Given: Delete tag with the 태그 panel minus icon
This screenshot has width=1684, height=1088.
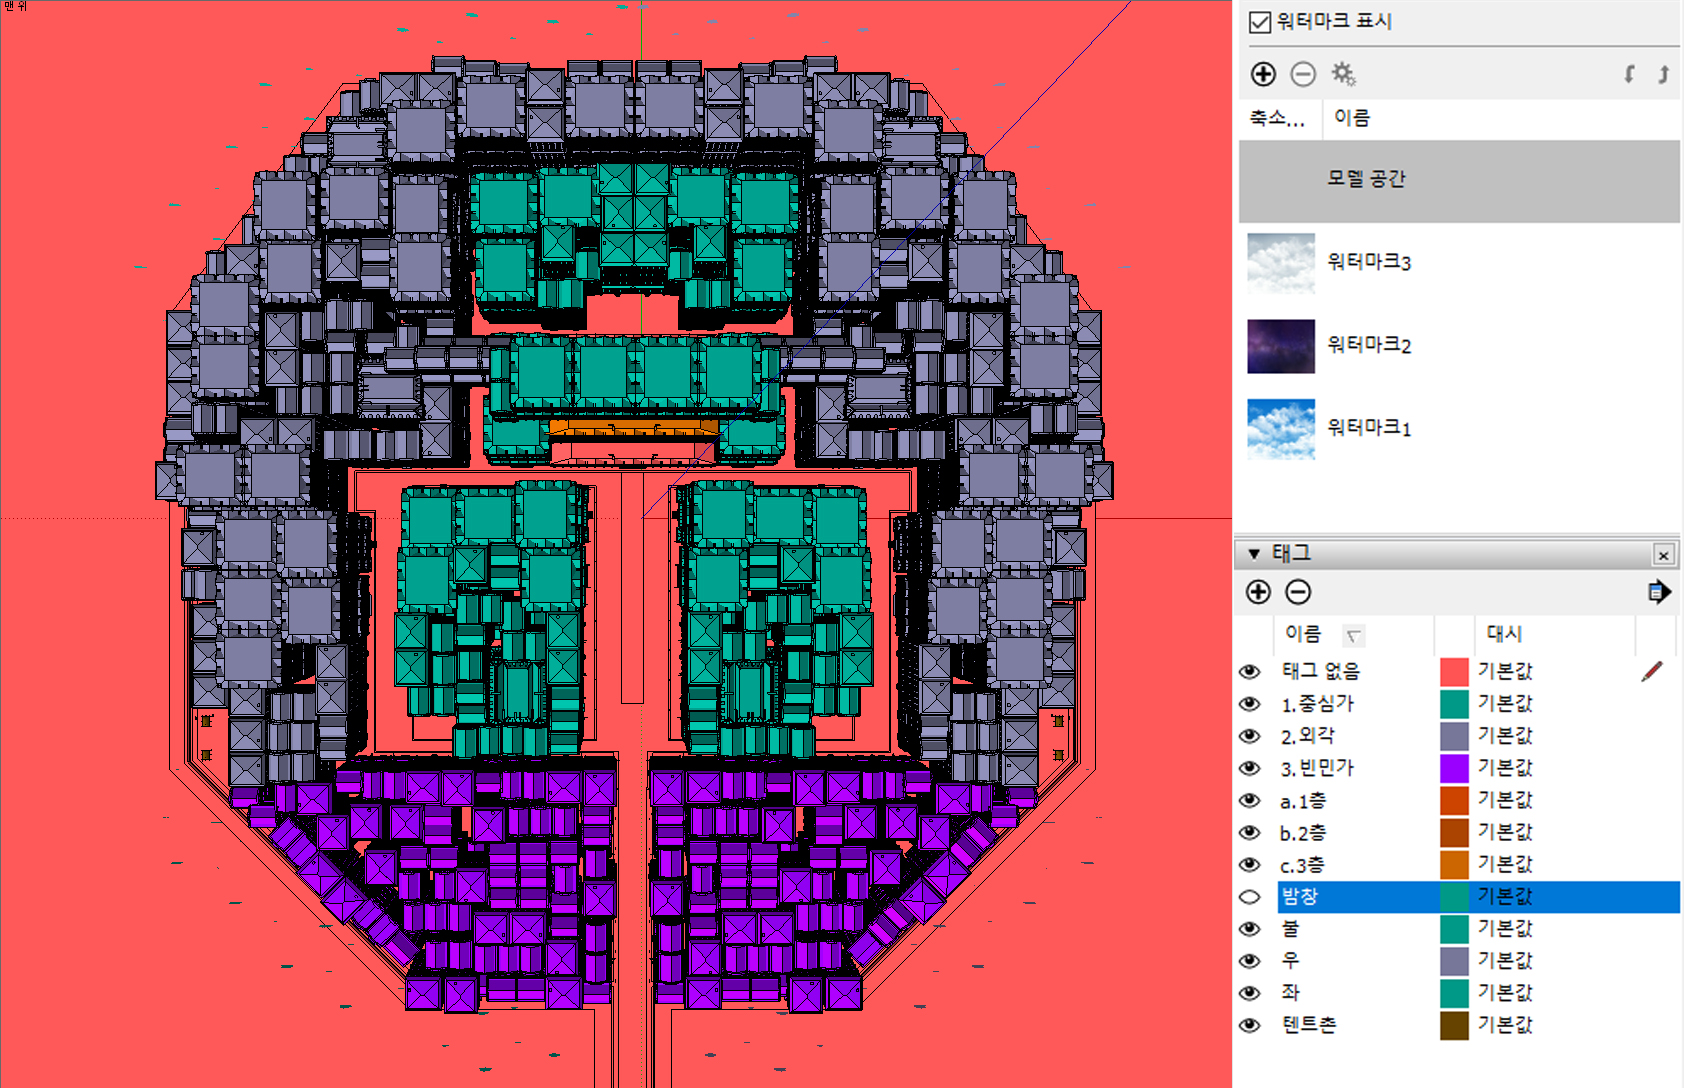Looking at the screenshot, I should [x=1298, y=592].
